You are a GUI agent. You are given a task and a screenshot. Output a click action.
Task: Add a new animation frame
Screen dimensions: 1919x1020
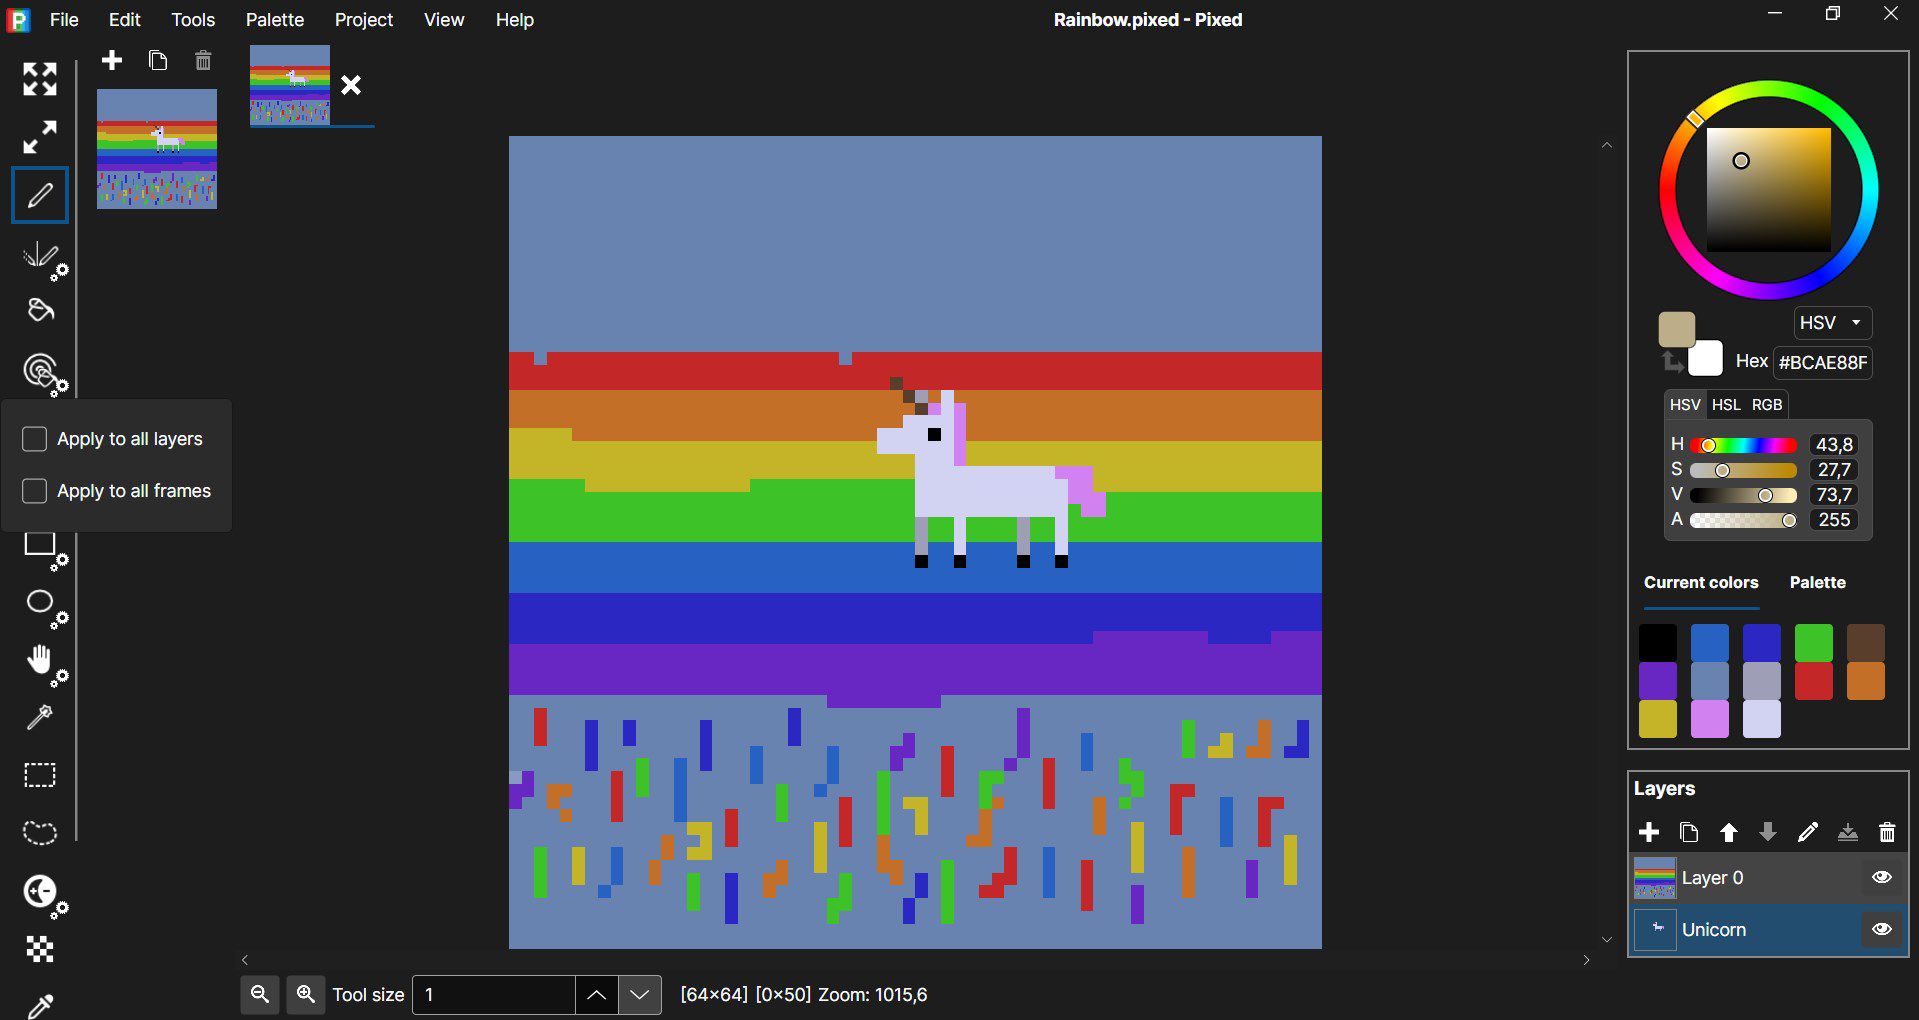point(112,61)
